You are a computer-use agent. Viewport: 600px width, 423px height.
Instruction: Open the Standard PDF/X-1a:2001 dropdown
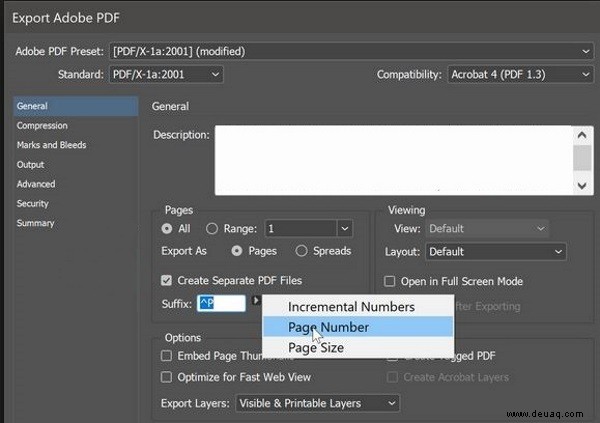coord(166,74)
